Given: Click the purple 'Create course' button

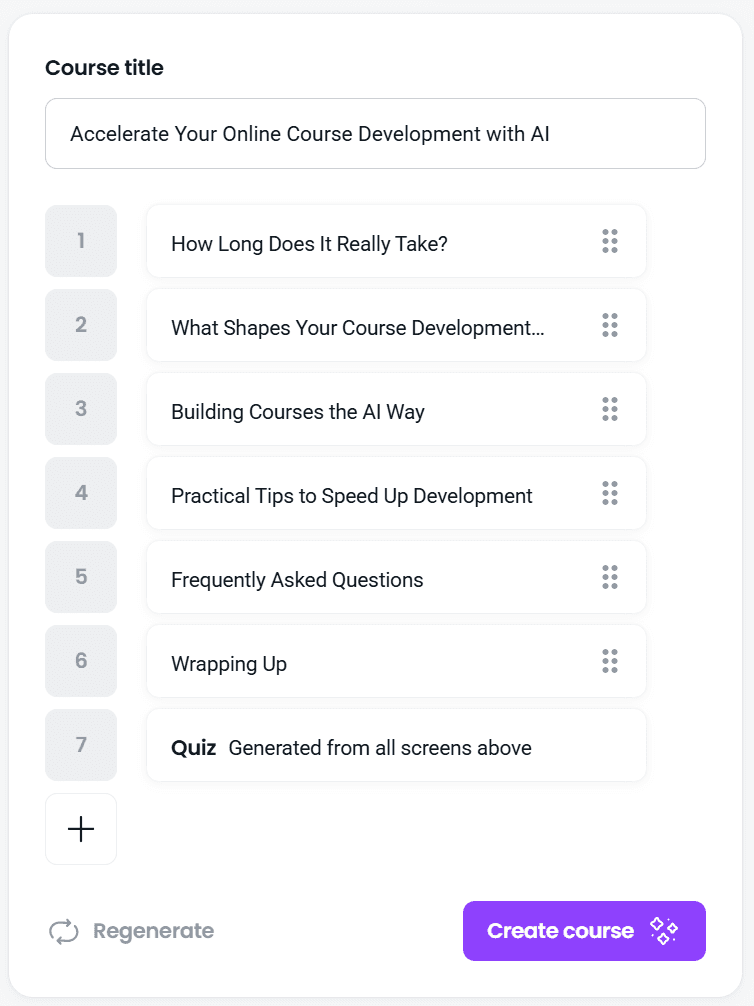Looking at the screenshot, I should tap(584, 931).
